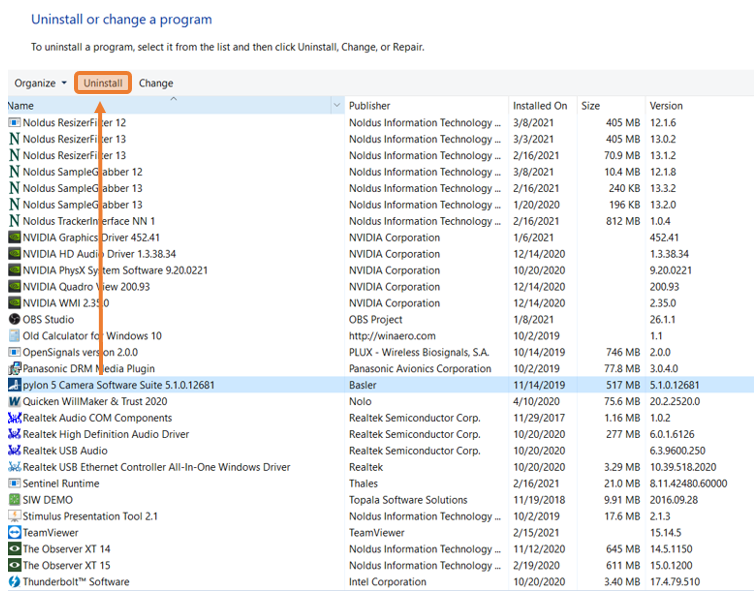Screen dimensions: 754x593
Task: Click the Basler publisher cell
Action: click(x=363, y=385)
